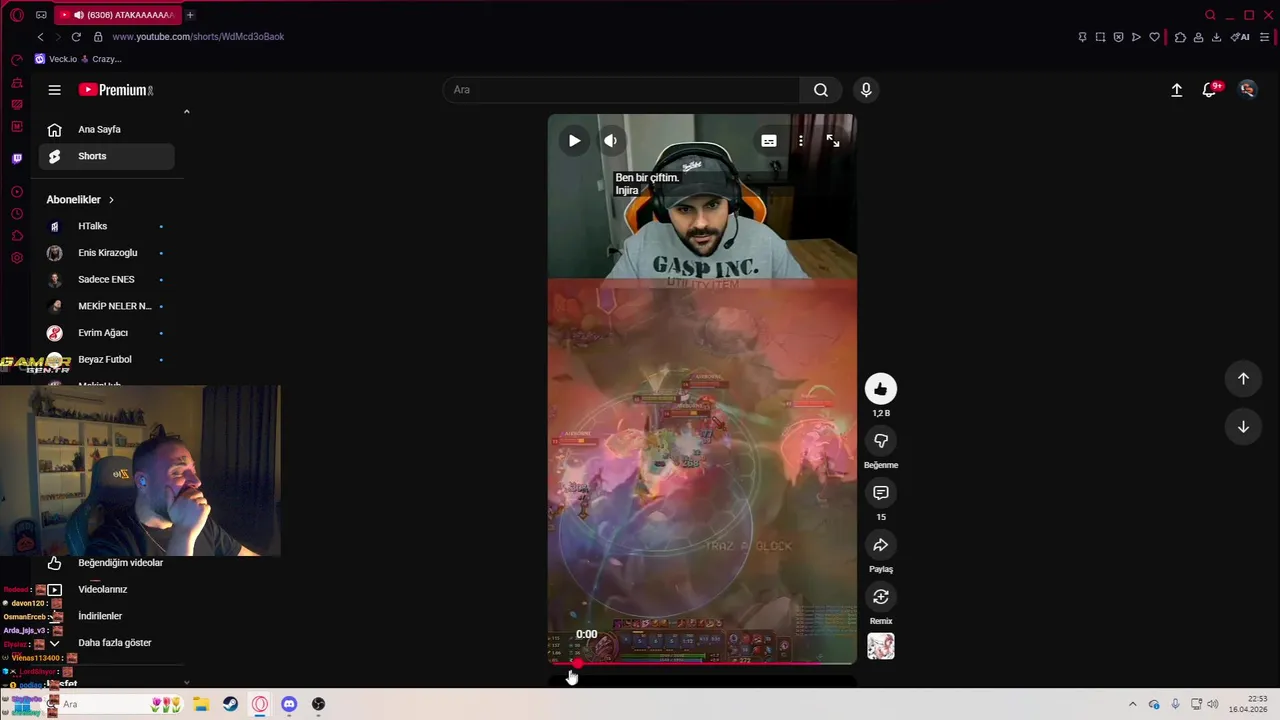Expand the Abonelikler section
The height and width of the screenshot is (720, 1280).
click(80, 200)
